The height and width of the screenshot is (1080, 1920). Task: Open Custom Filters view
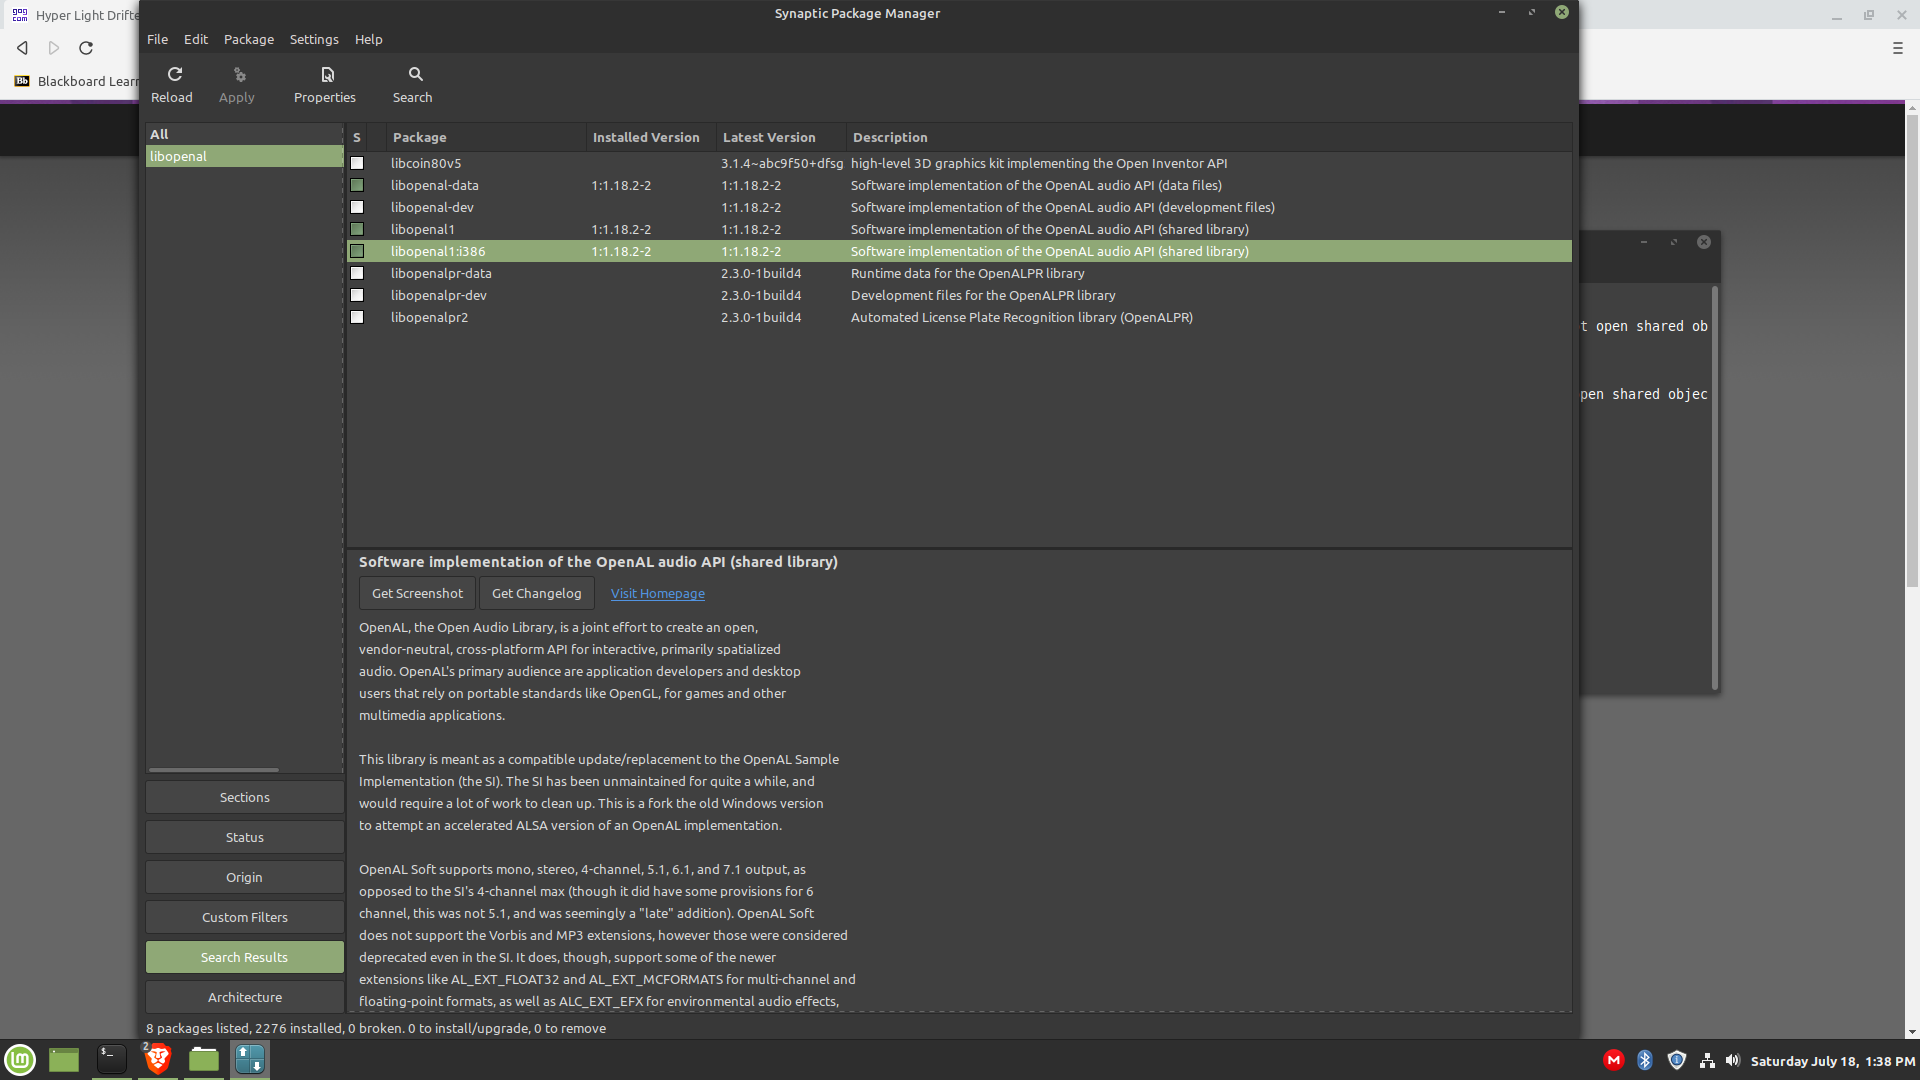(244, 917)
